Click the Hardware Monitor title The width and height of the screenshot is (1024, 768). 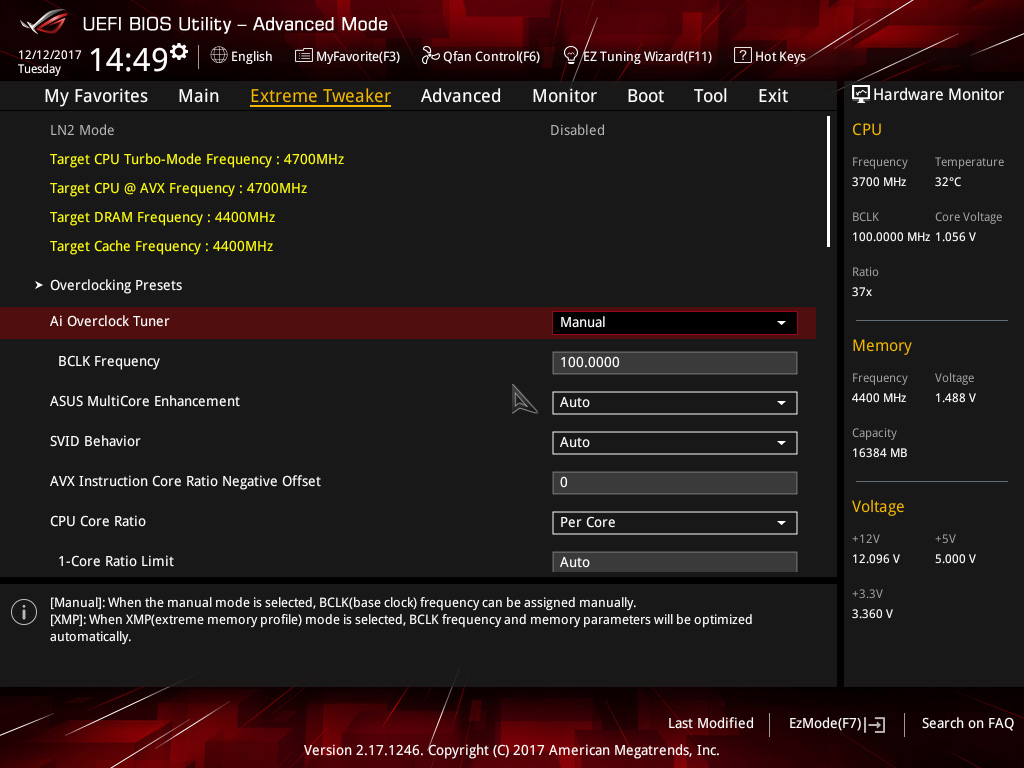938,95
